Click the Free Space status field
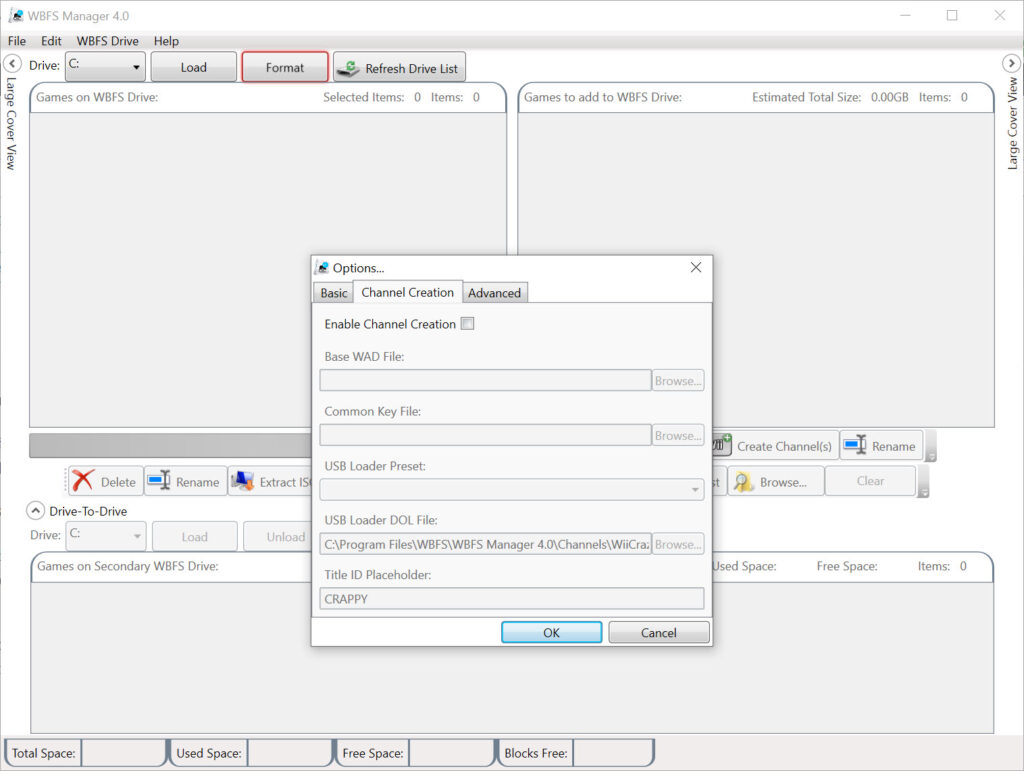This screenshot has width=1024, height=771. (x=451, y=753)
